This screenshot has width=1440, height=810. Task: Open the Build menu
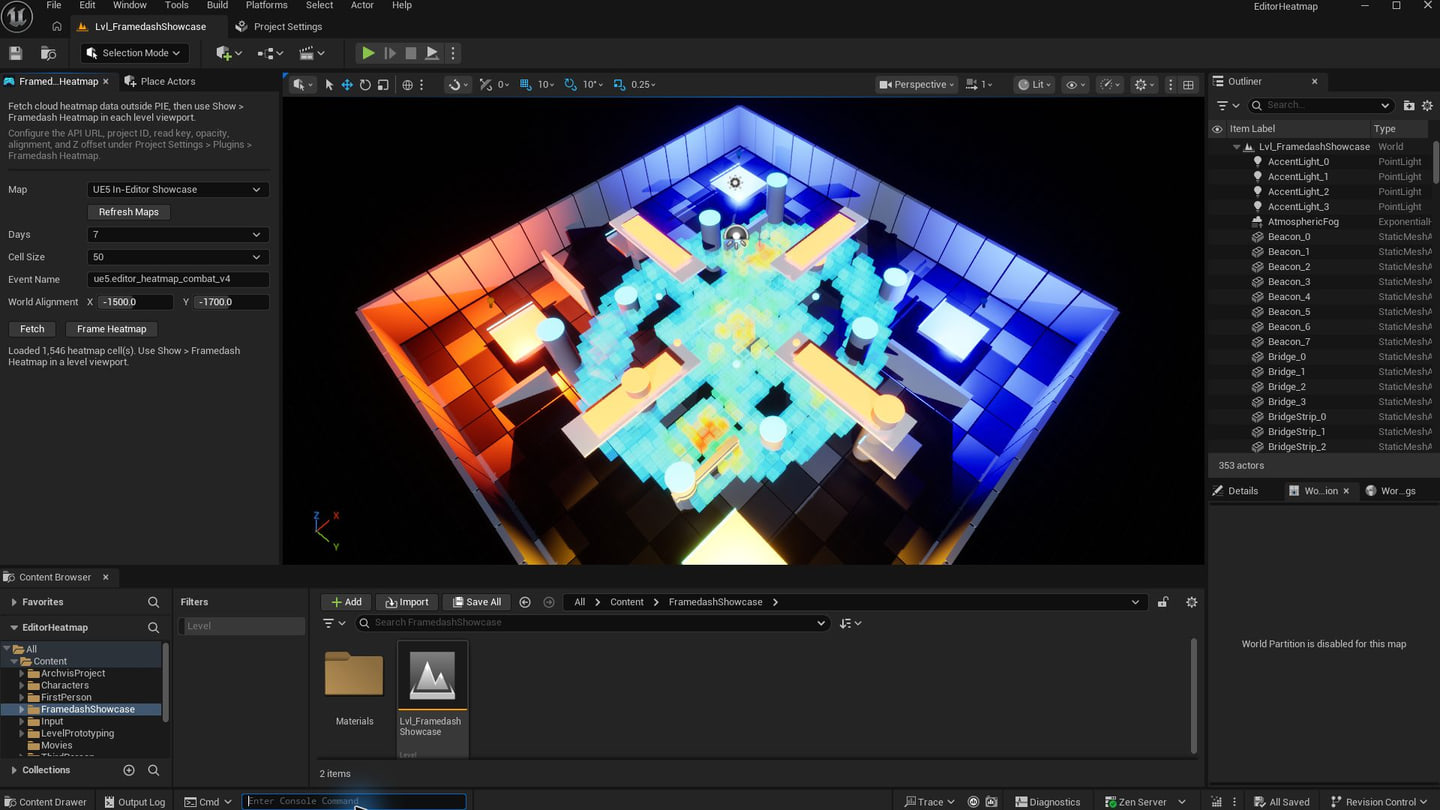point(217,5)
